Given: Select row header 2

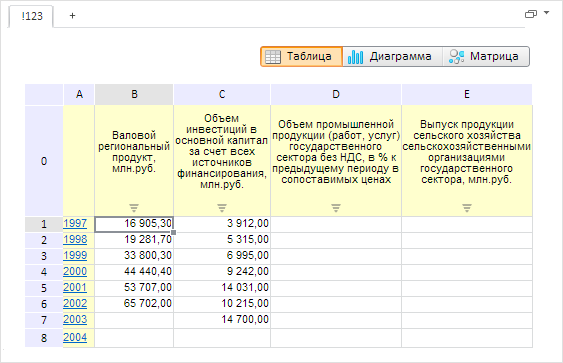Looking at the screenshot, I should pos(44,240).
